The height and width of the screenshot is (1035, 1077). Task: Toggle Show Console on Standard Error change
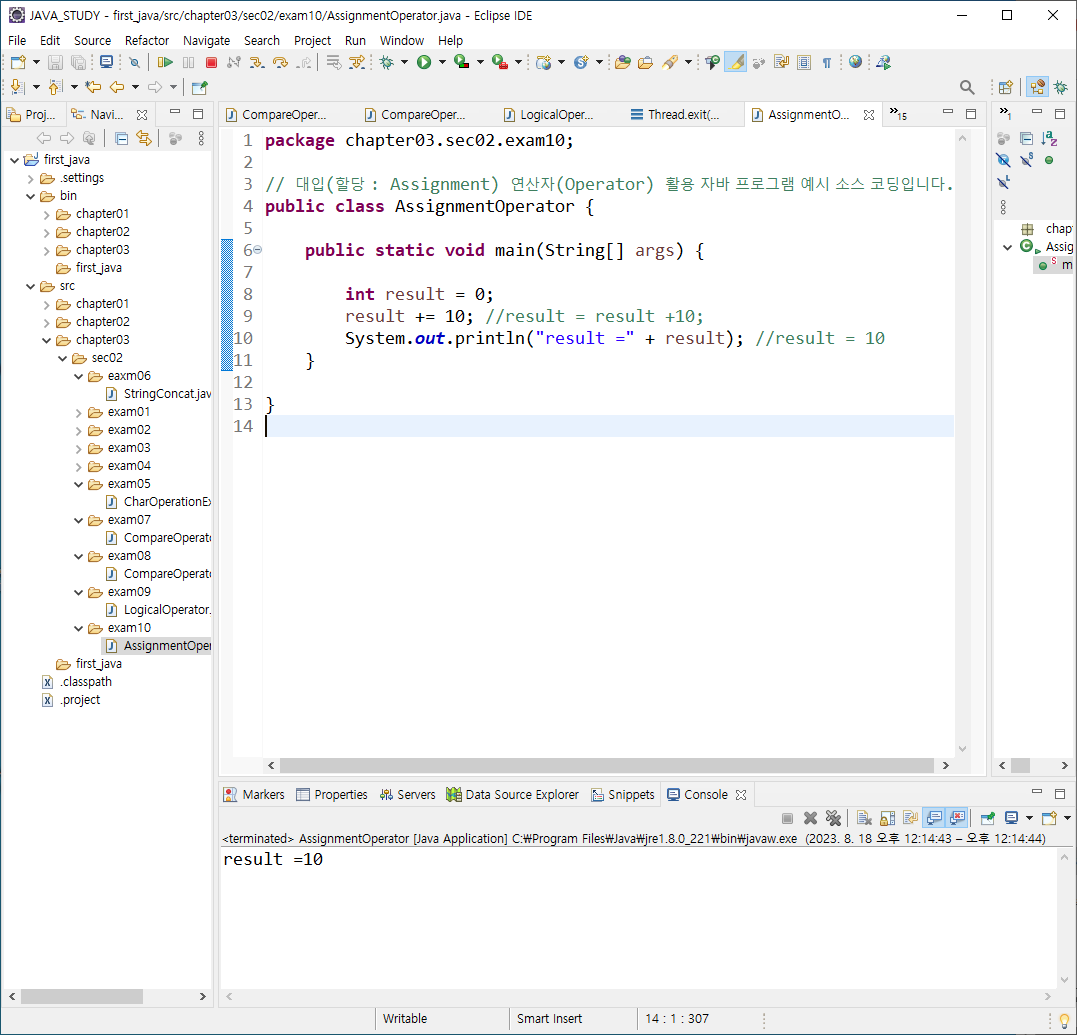pyautogui.click(x=957, y=818)
